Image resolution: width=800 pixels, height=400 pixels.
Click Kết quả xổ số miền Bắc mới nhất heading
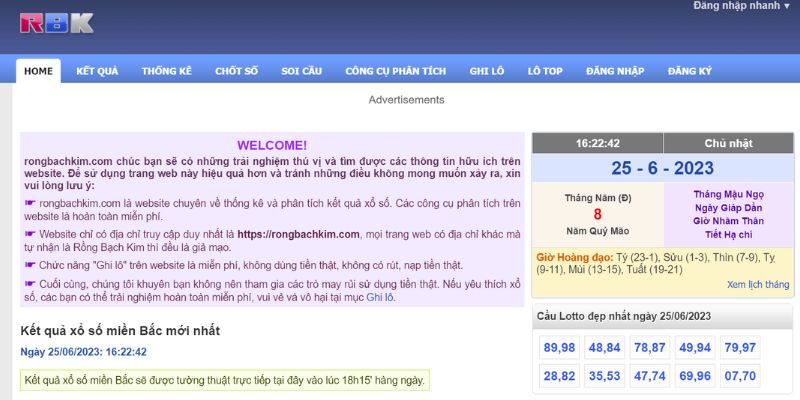[120, 331]
